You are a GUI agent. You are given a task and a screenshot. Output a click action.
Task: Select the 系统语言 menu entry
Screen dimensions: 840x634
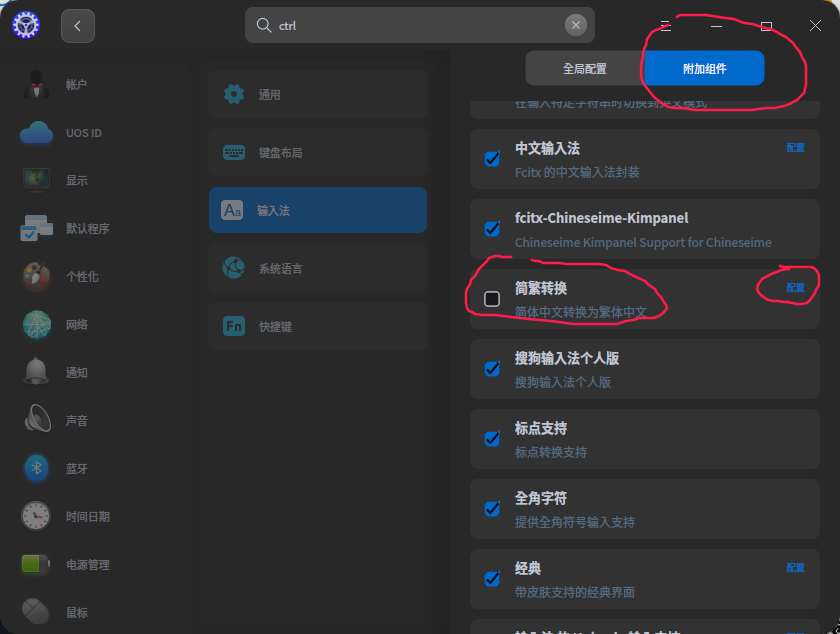318,268
